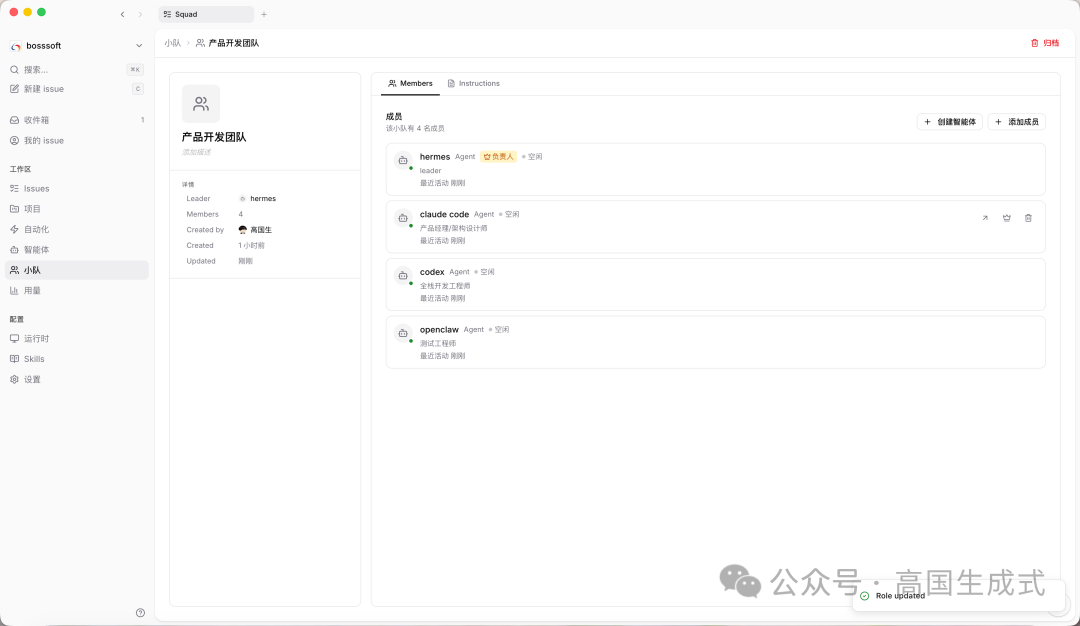Screen dimensions: 1080x626
Task: Click the lightning icon beside 自动化
Action: [x=14, y=229]
